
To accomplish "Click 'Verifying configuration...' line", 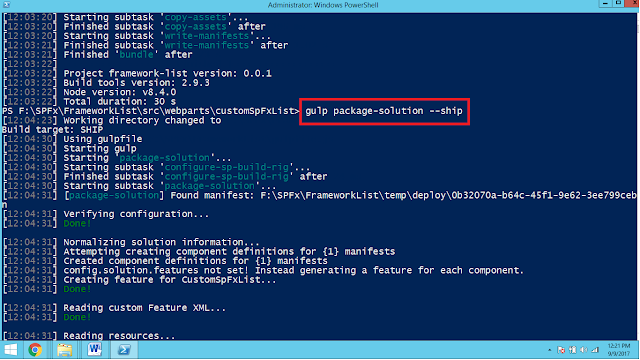I will [x=136, y=214].
